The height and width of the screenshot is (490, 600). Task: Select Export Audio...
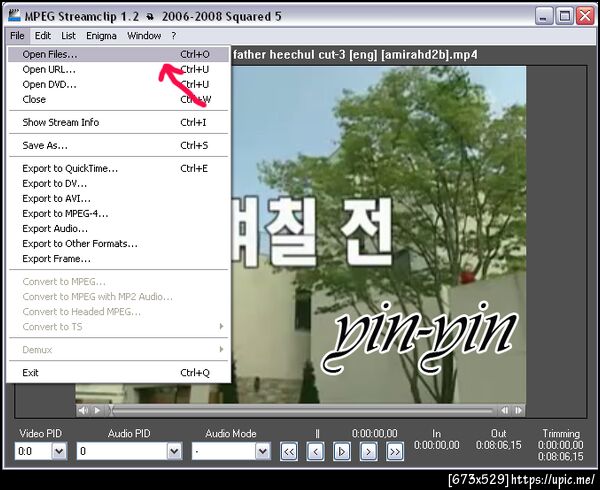click(x=118, y=228)
